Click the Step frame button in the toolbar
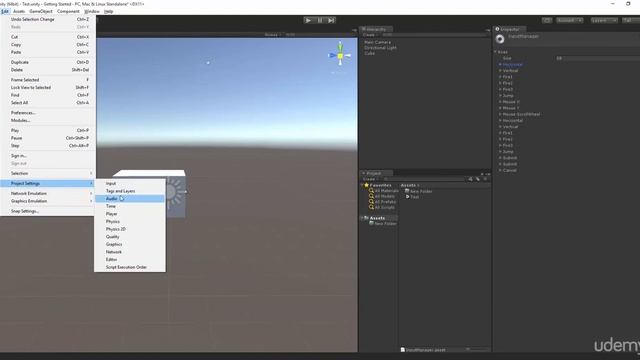Viewport: 640px width, 360px height. (x=331, y=20)
